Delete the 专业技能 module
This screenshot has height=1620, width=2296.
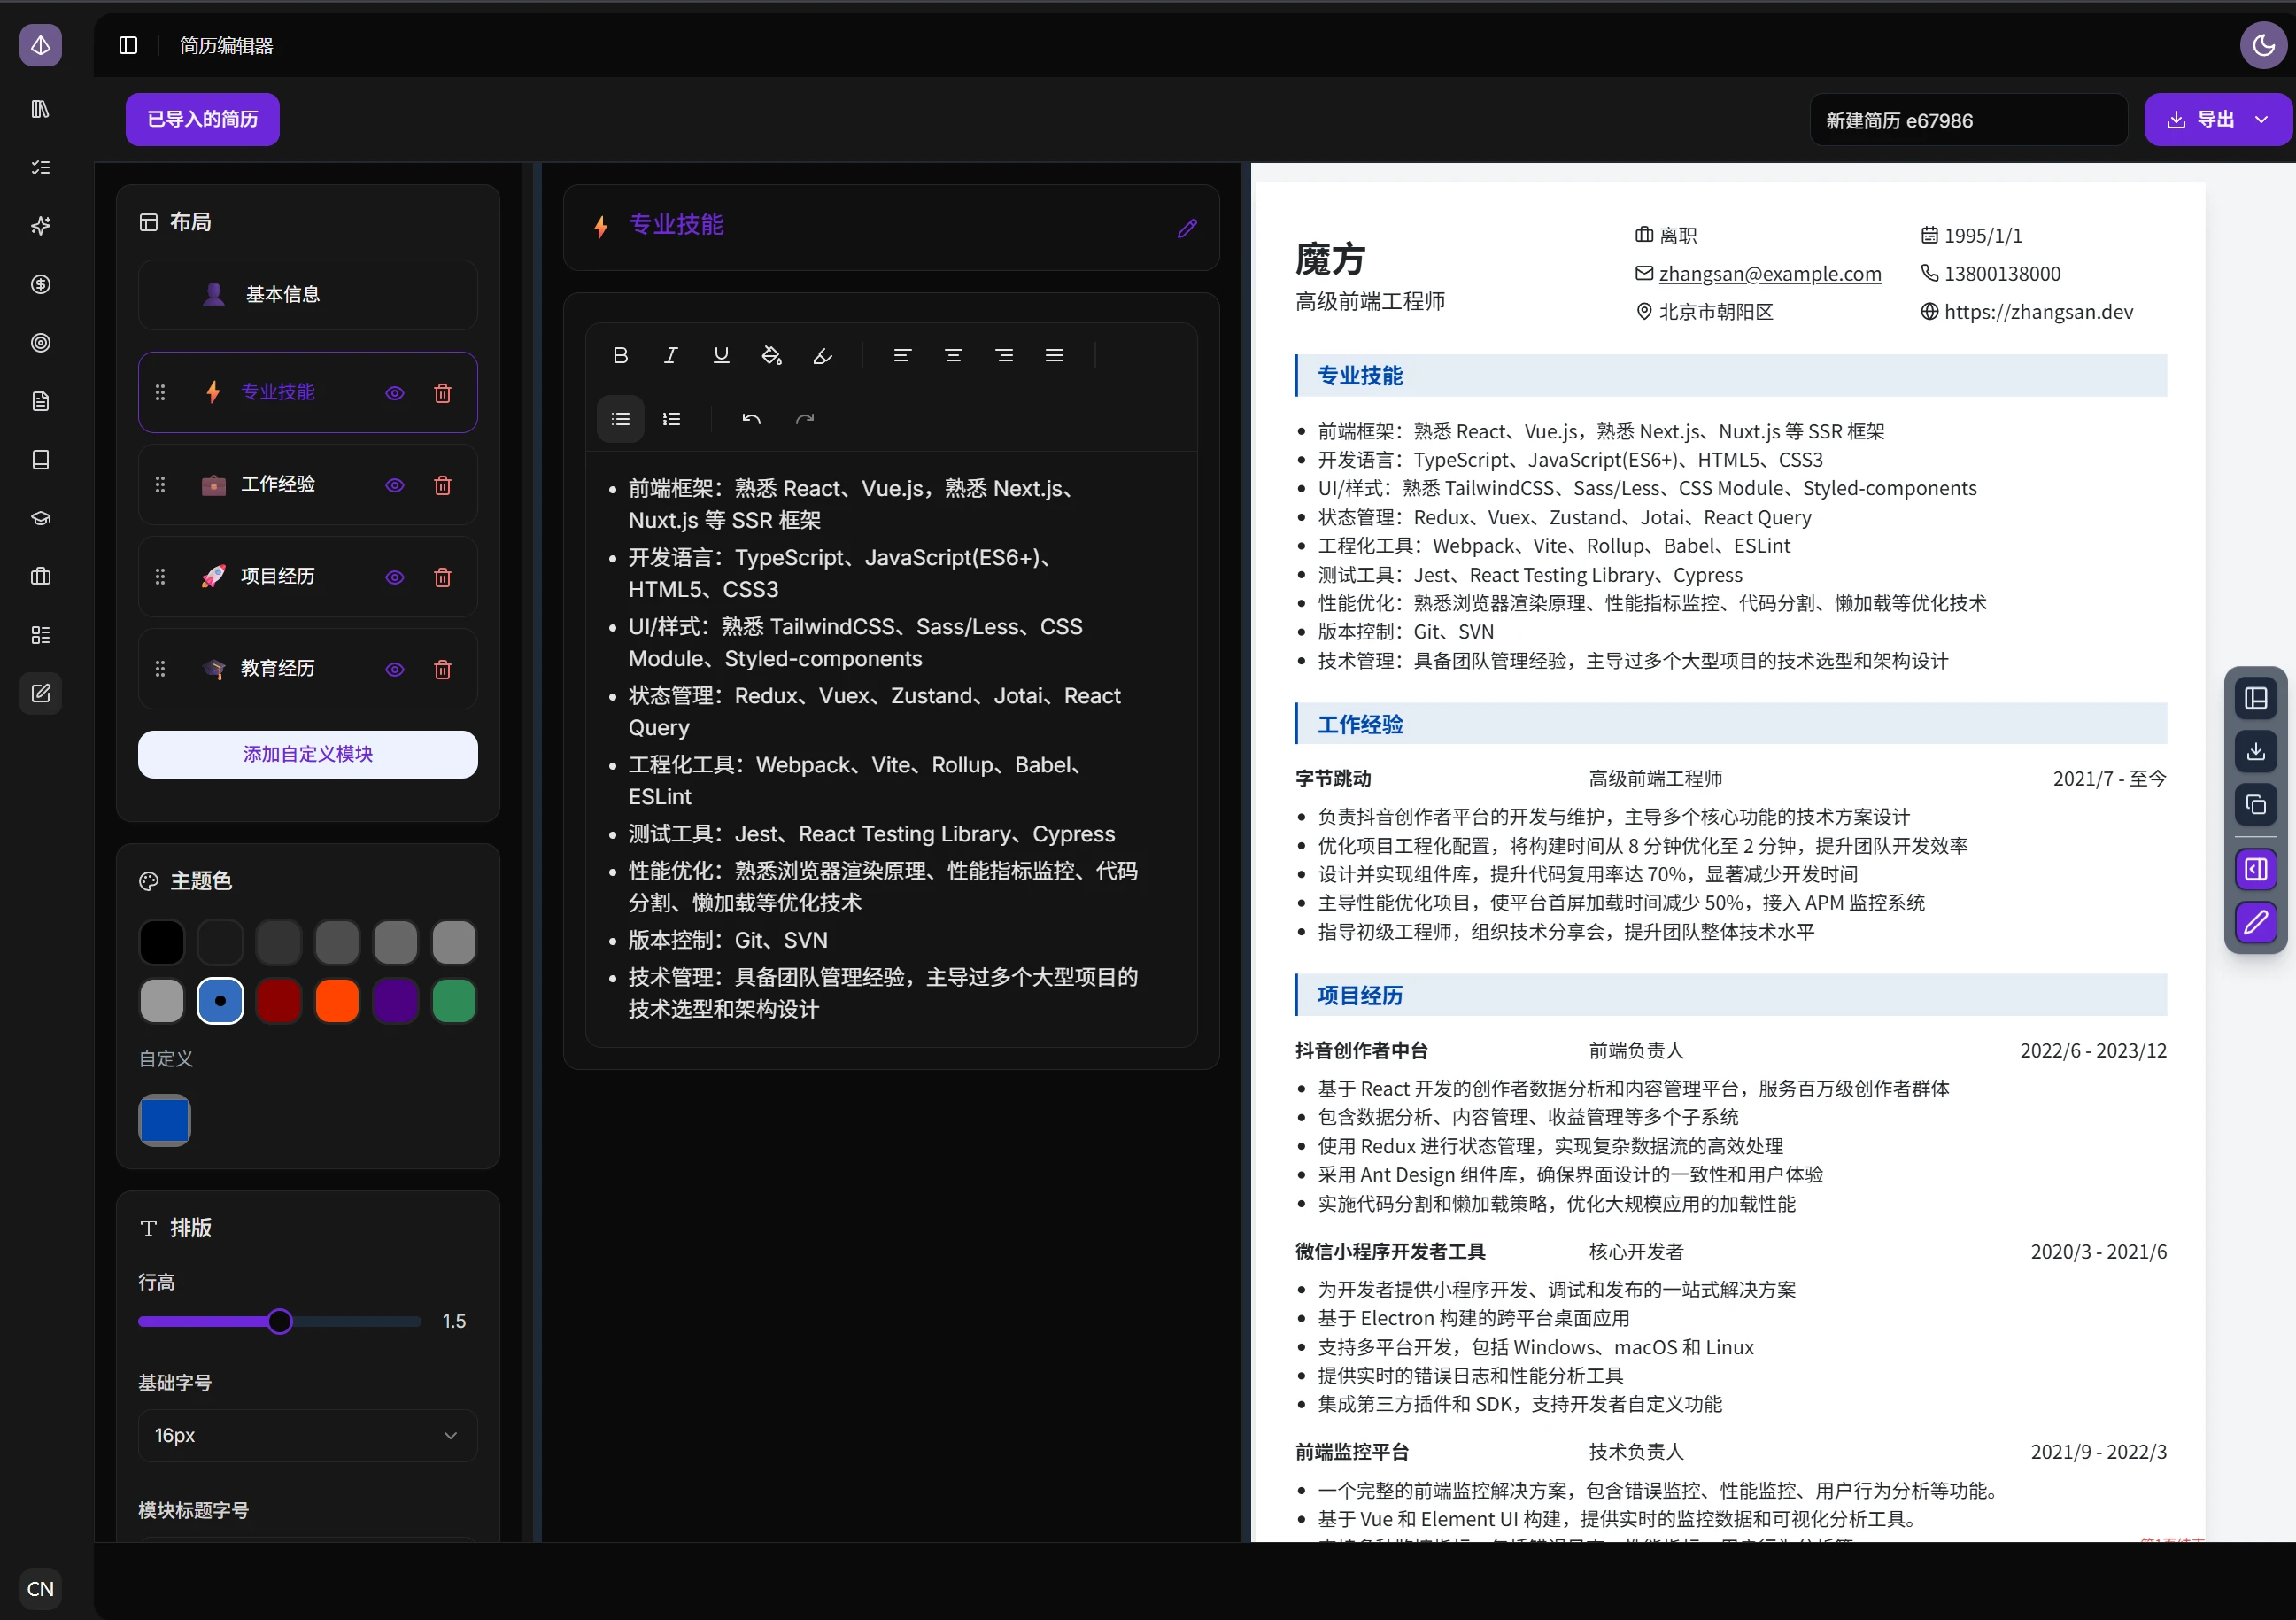(443, 393)
